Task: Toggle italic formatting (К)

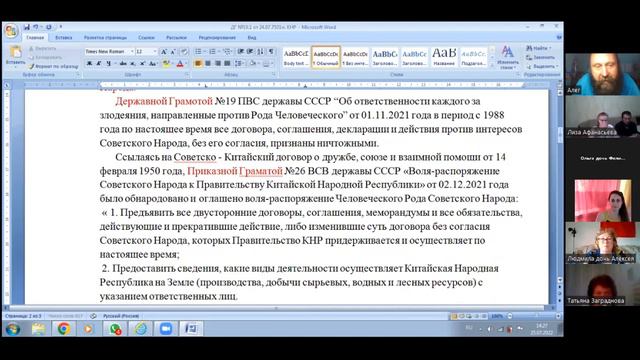Action: tap(98, 63)
